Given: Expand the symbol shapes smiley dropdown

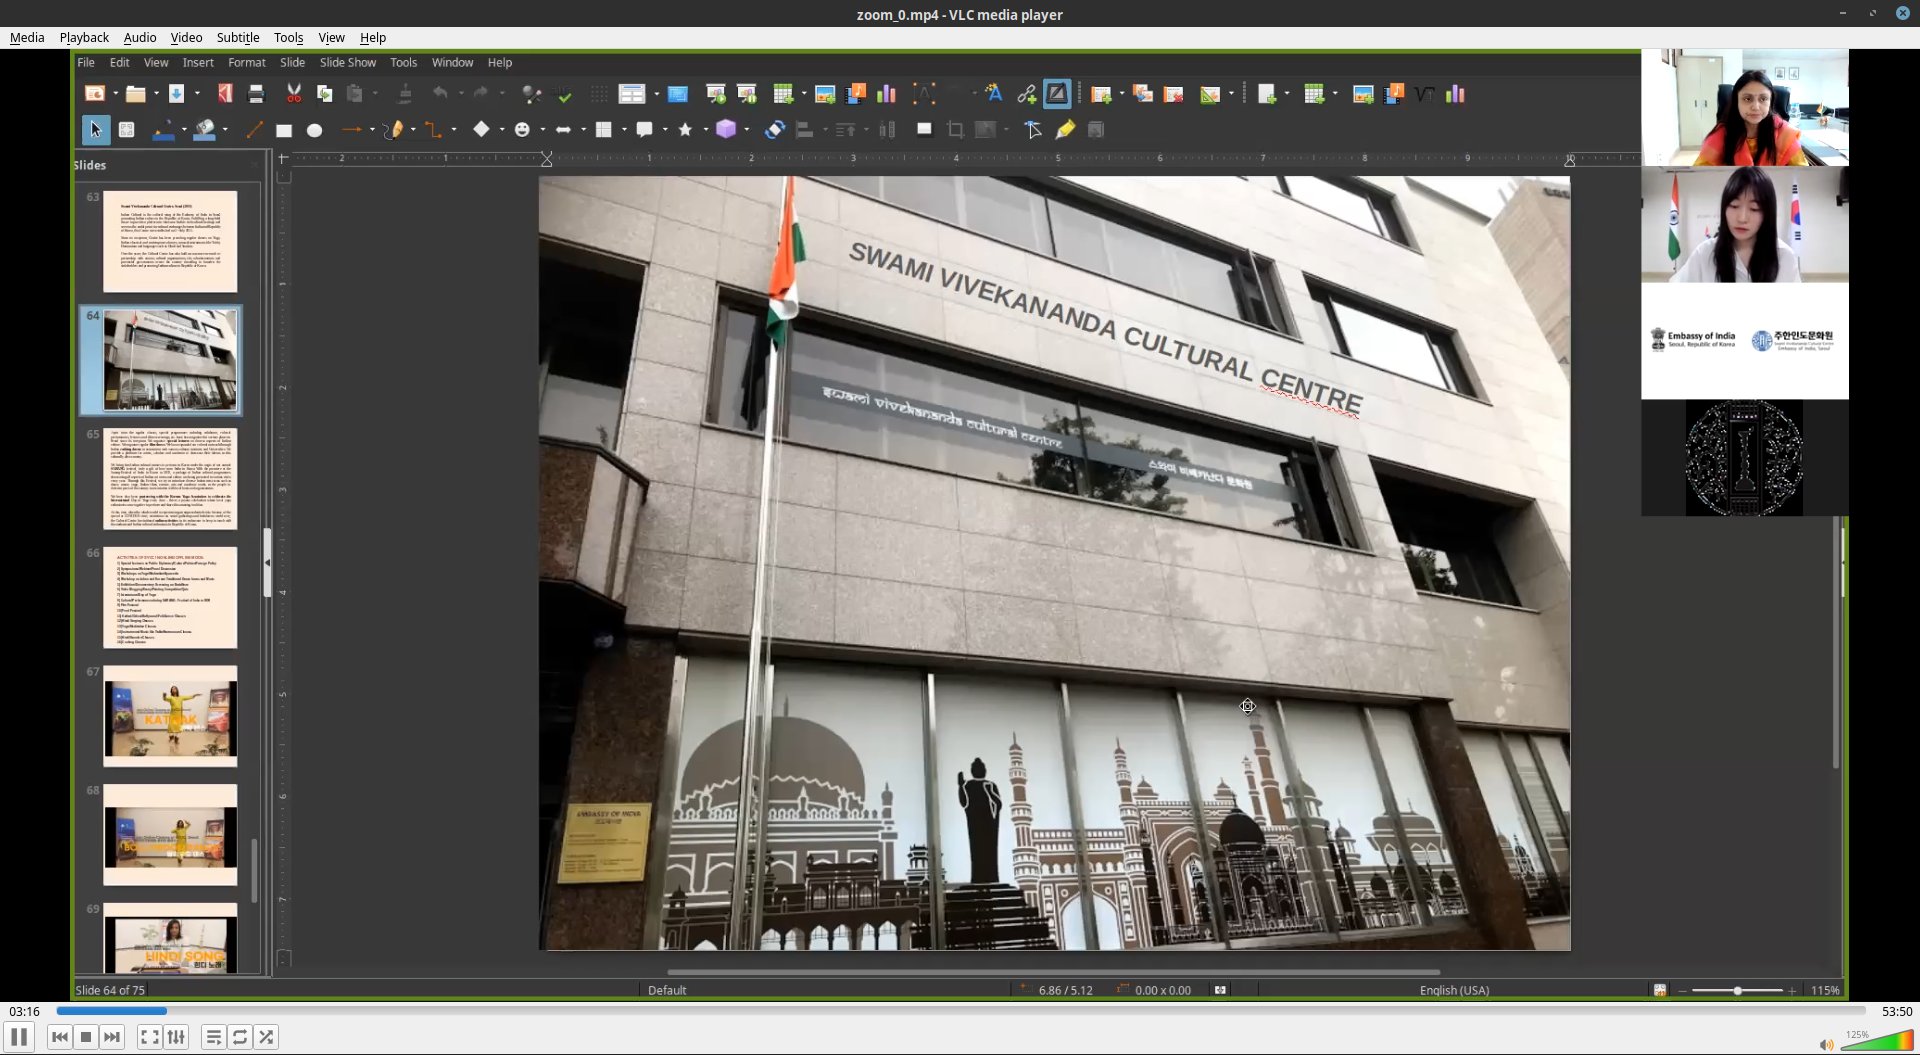Looking at the screenshot, I should [x=542, y=130].
